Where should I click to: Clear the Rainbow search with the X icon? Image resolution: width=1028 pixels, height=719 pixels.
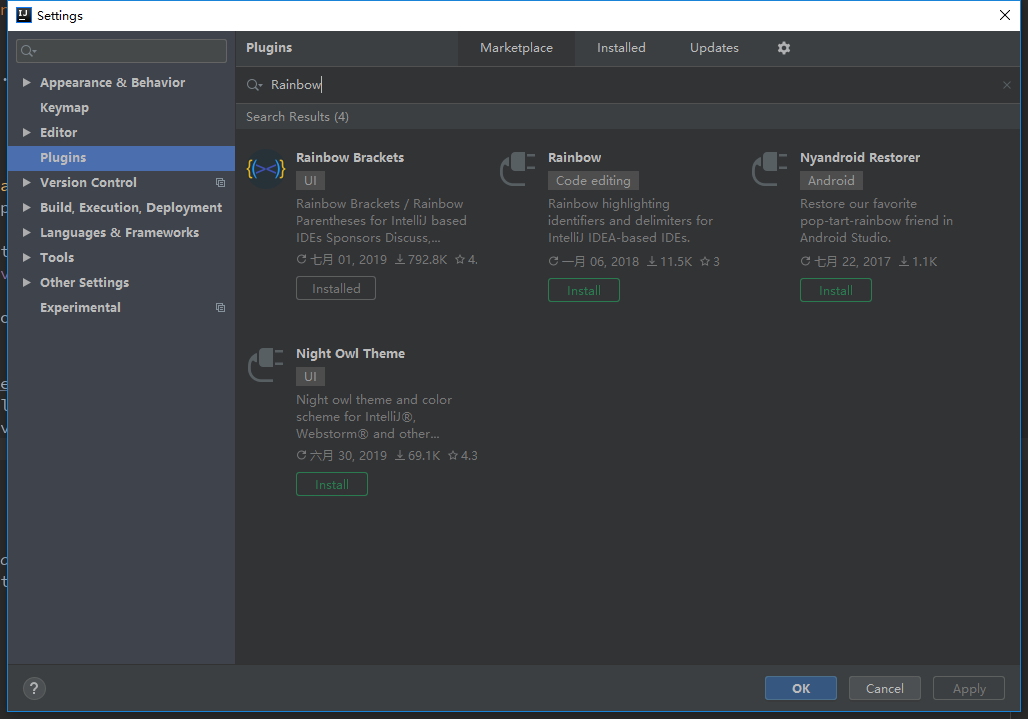pos(1006,85)
